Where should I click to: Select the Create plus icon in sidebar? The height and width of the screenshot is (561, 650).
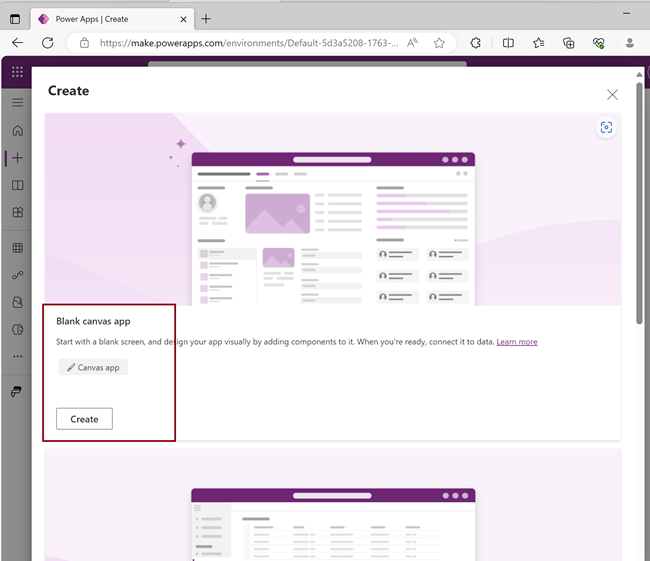tap(17, 158)
